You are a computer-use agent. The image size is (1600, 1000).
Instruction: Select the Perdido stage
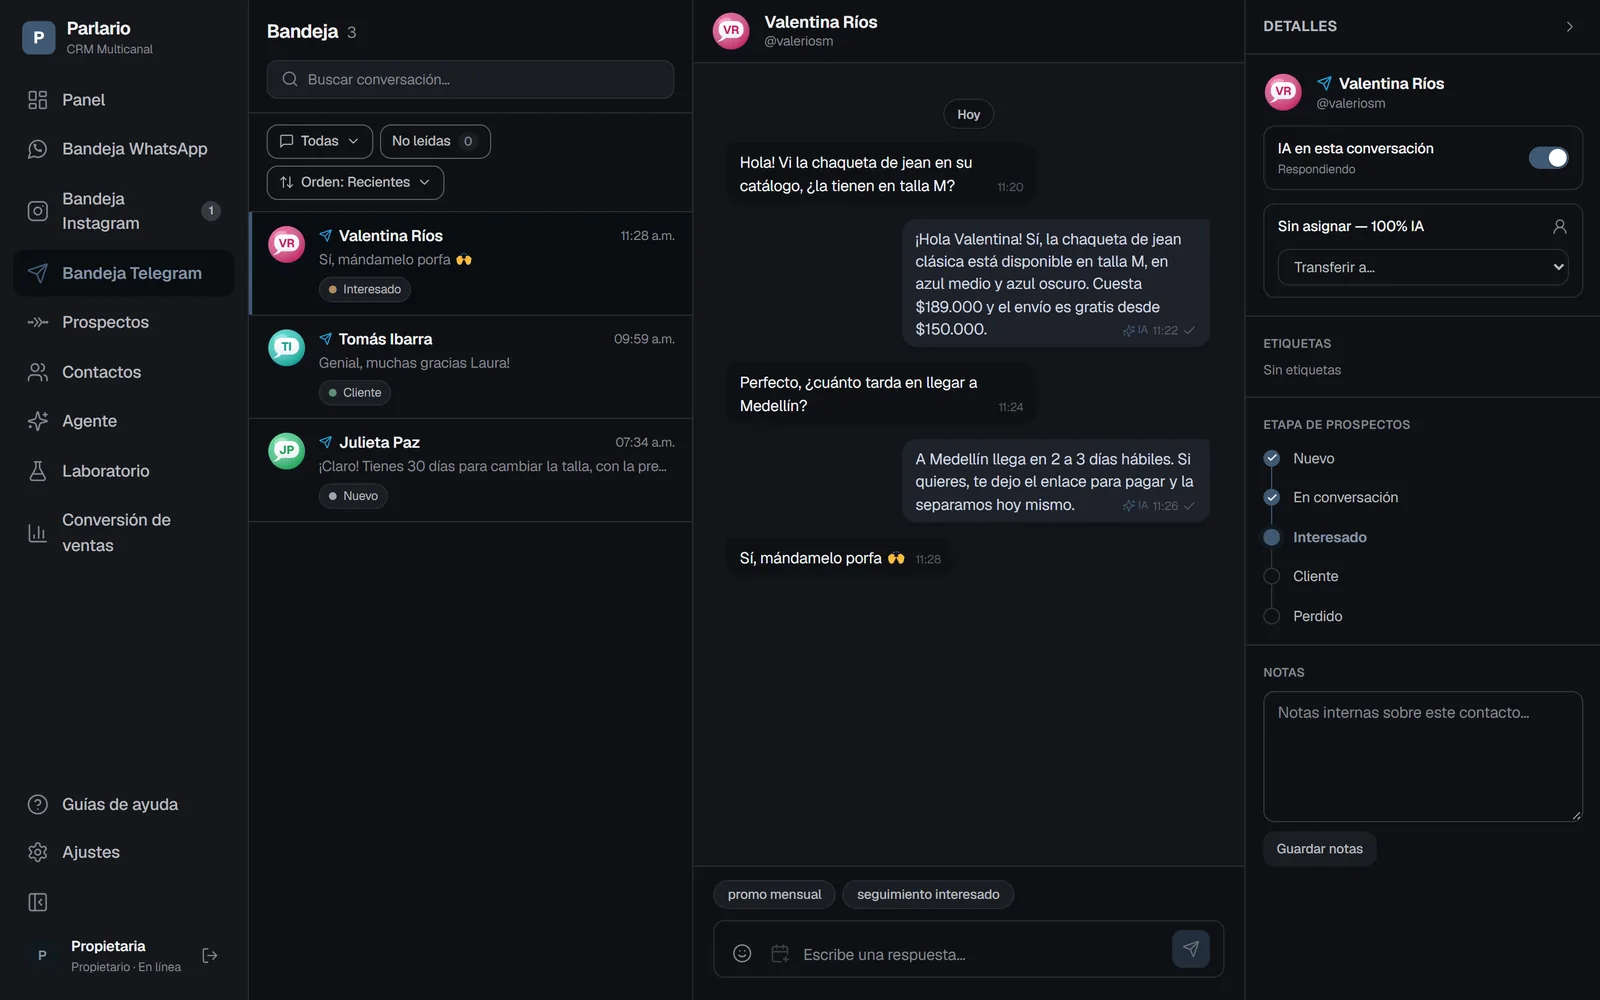click(1303, 616)
